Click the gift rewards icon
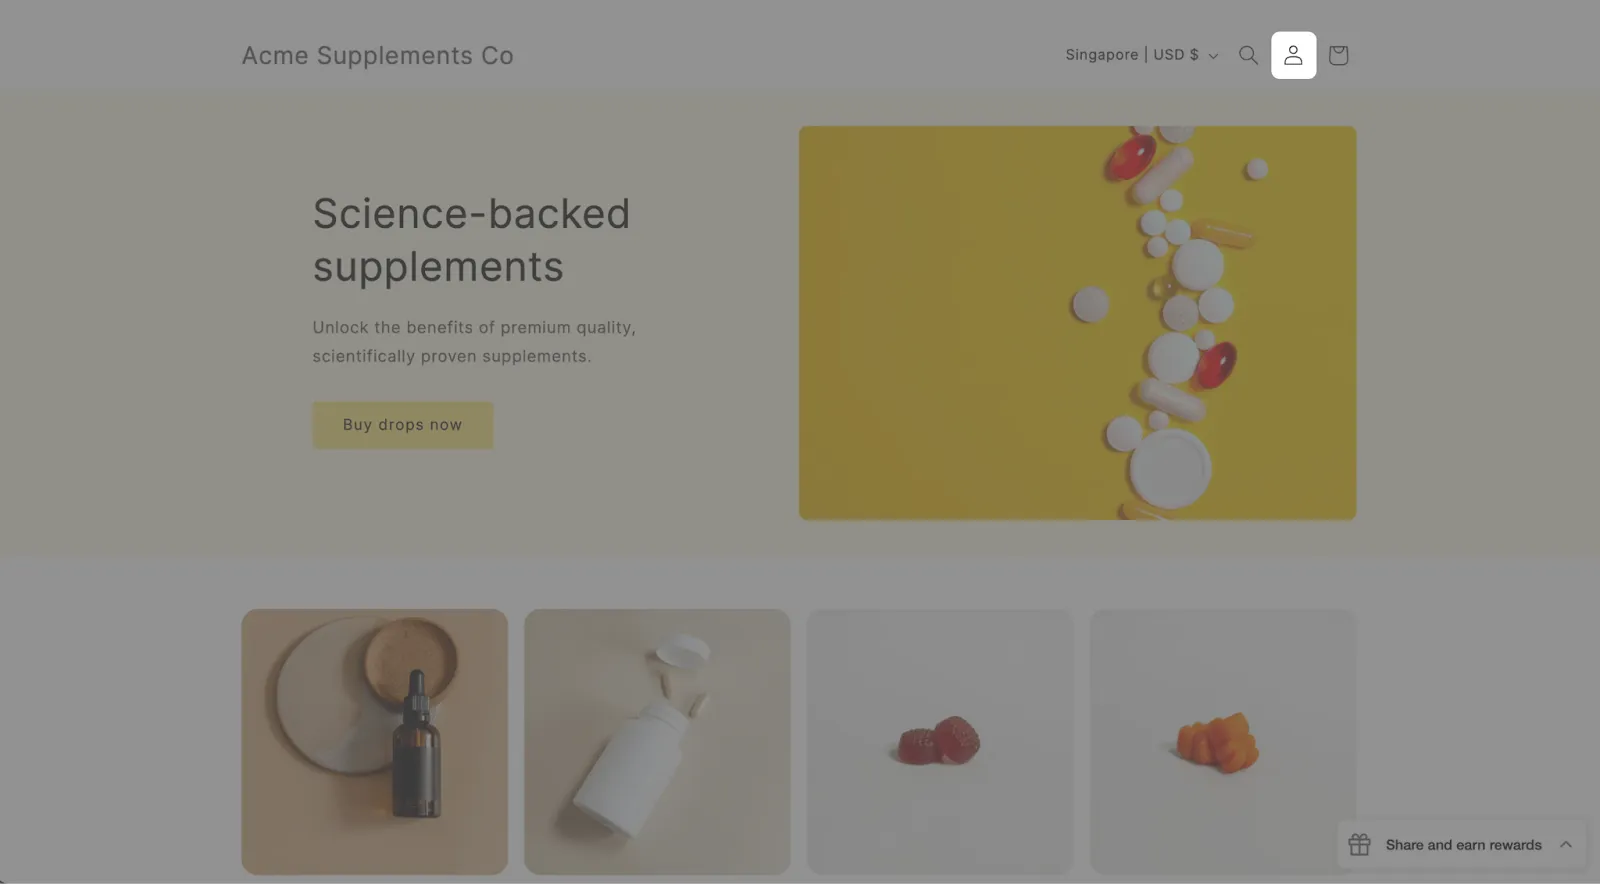 (1359, 845)
